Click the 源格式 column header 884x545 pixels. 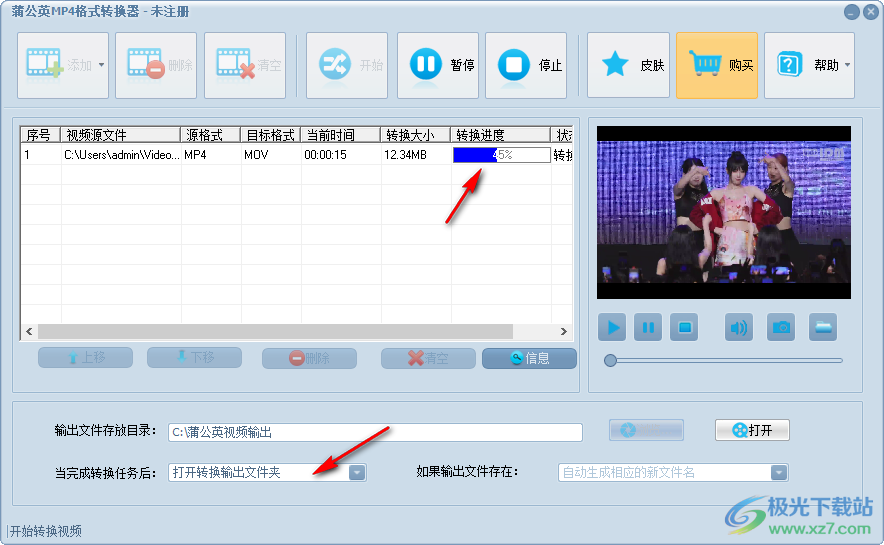210,135
